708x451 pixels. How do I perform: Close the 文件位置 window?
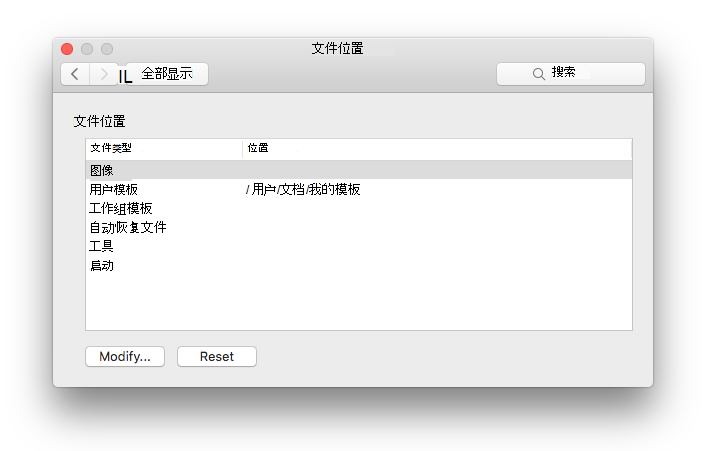[67, 49]
